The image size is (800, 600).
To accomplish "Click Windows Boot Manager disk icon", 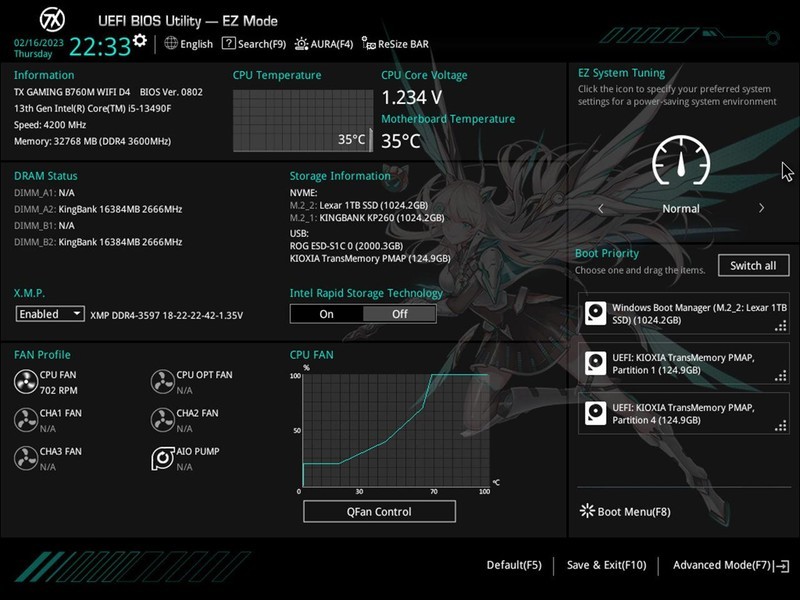I will pos(595,313).
